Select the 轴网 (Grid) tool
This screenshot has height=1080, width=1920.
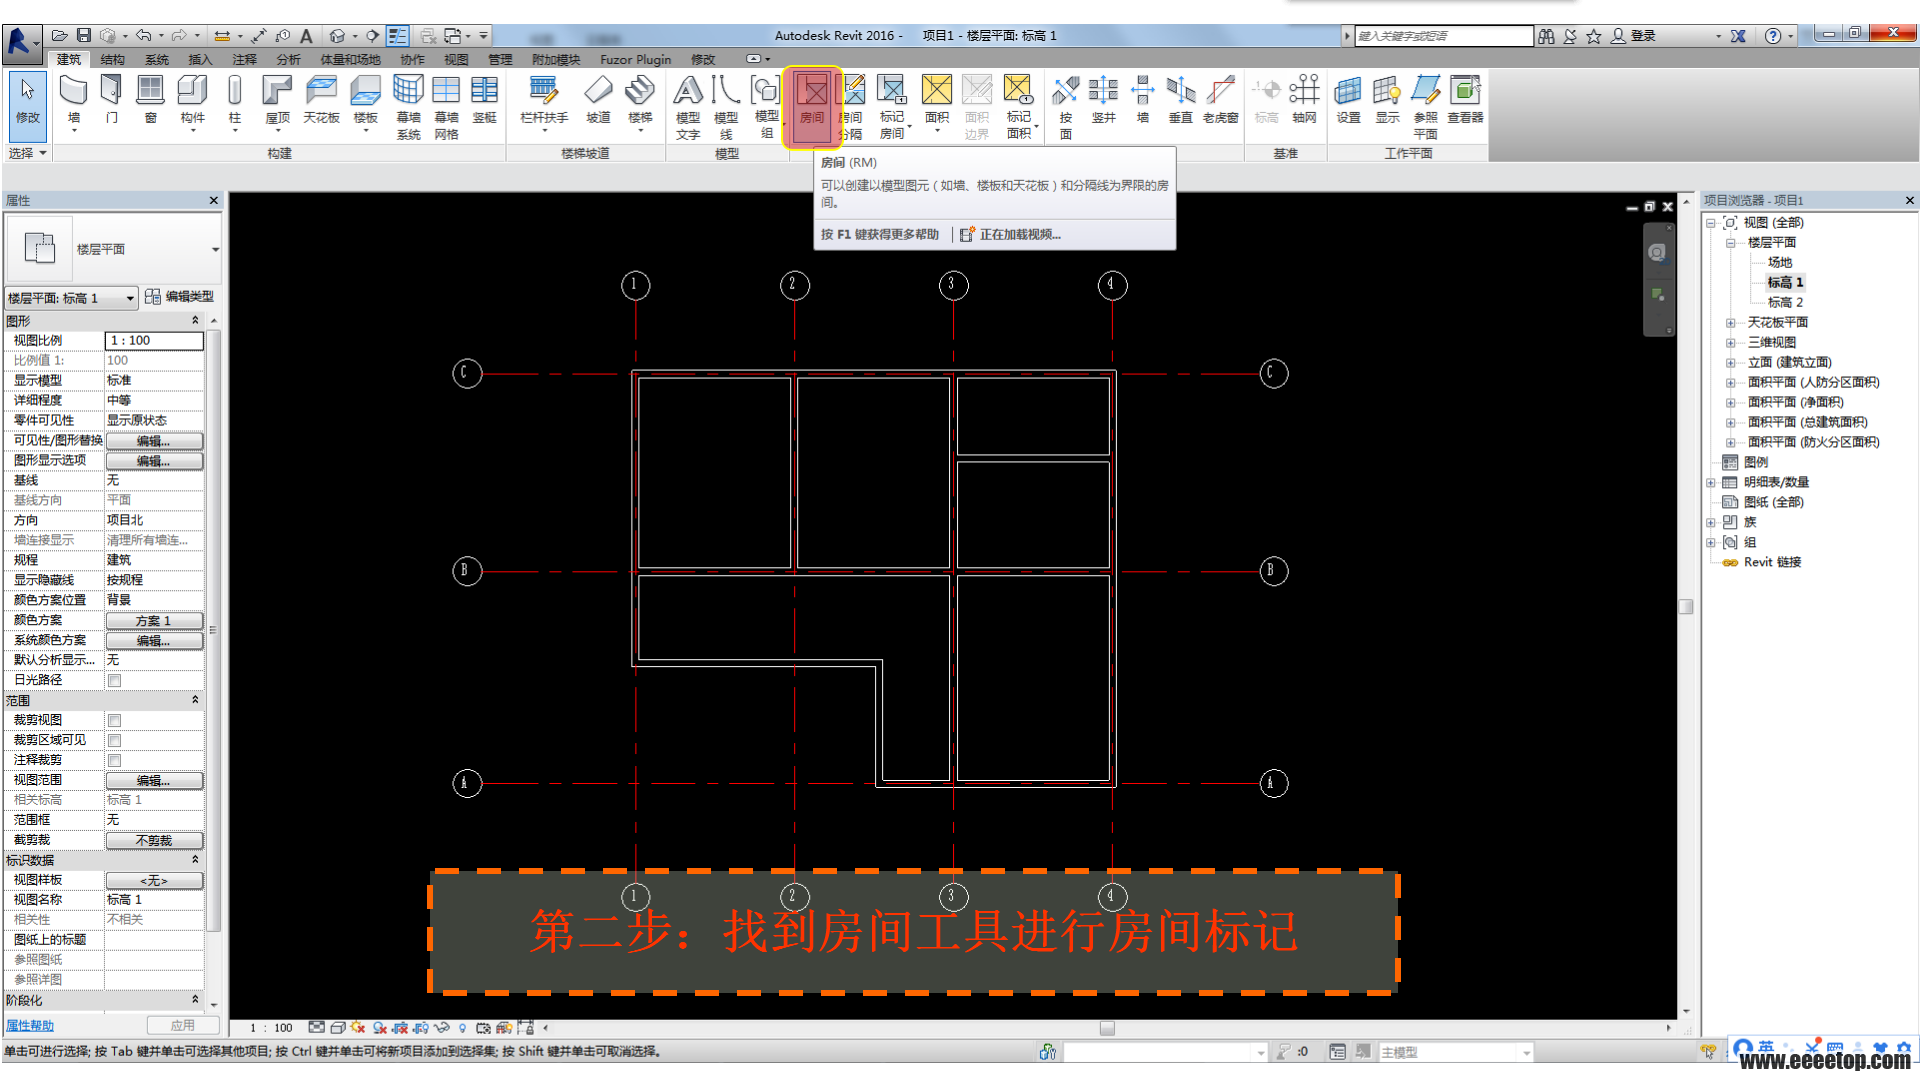point(1304,99)
